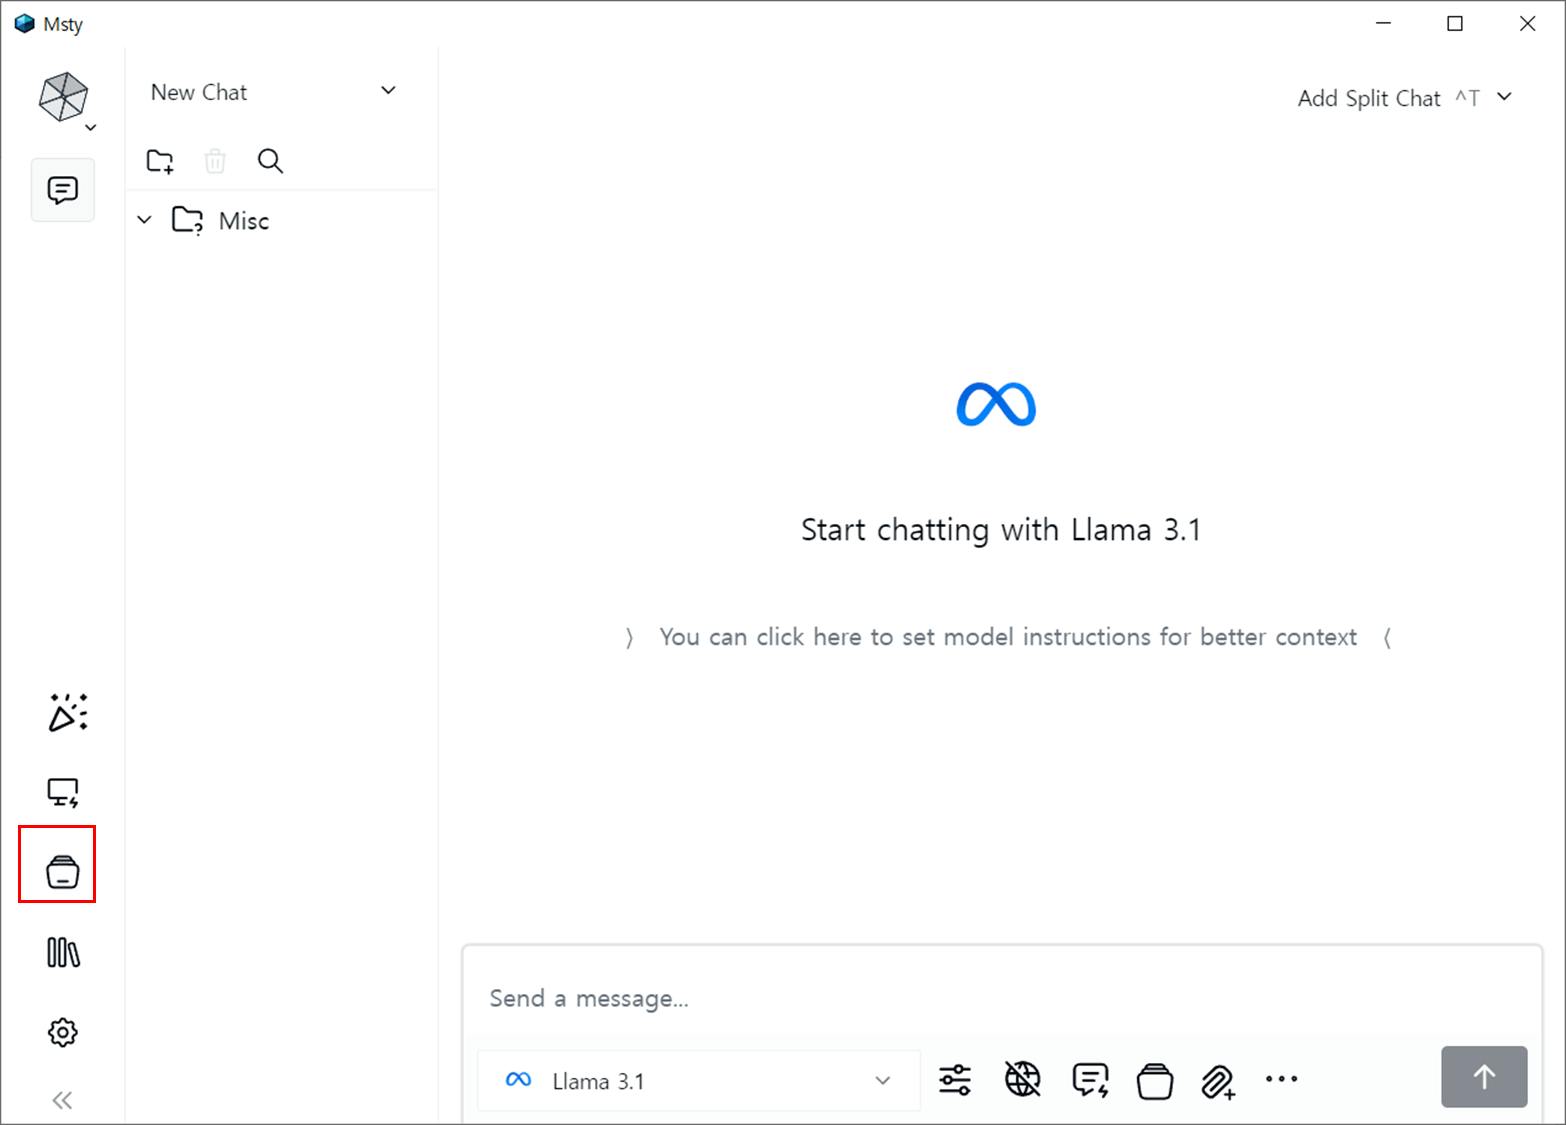The height and width of the screenshot is (1125, 1566).
Task: Open the prompts library books icon
Action: [x=63, y=952]
